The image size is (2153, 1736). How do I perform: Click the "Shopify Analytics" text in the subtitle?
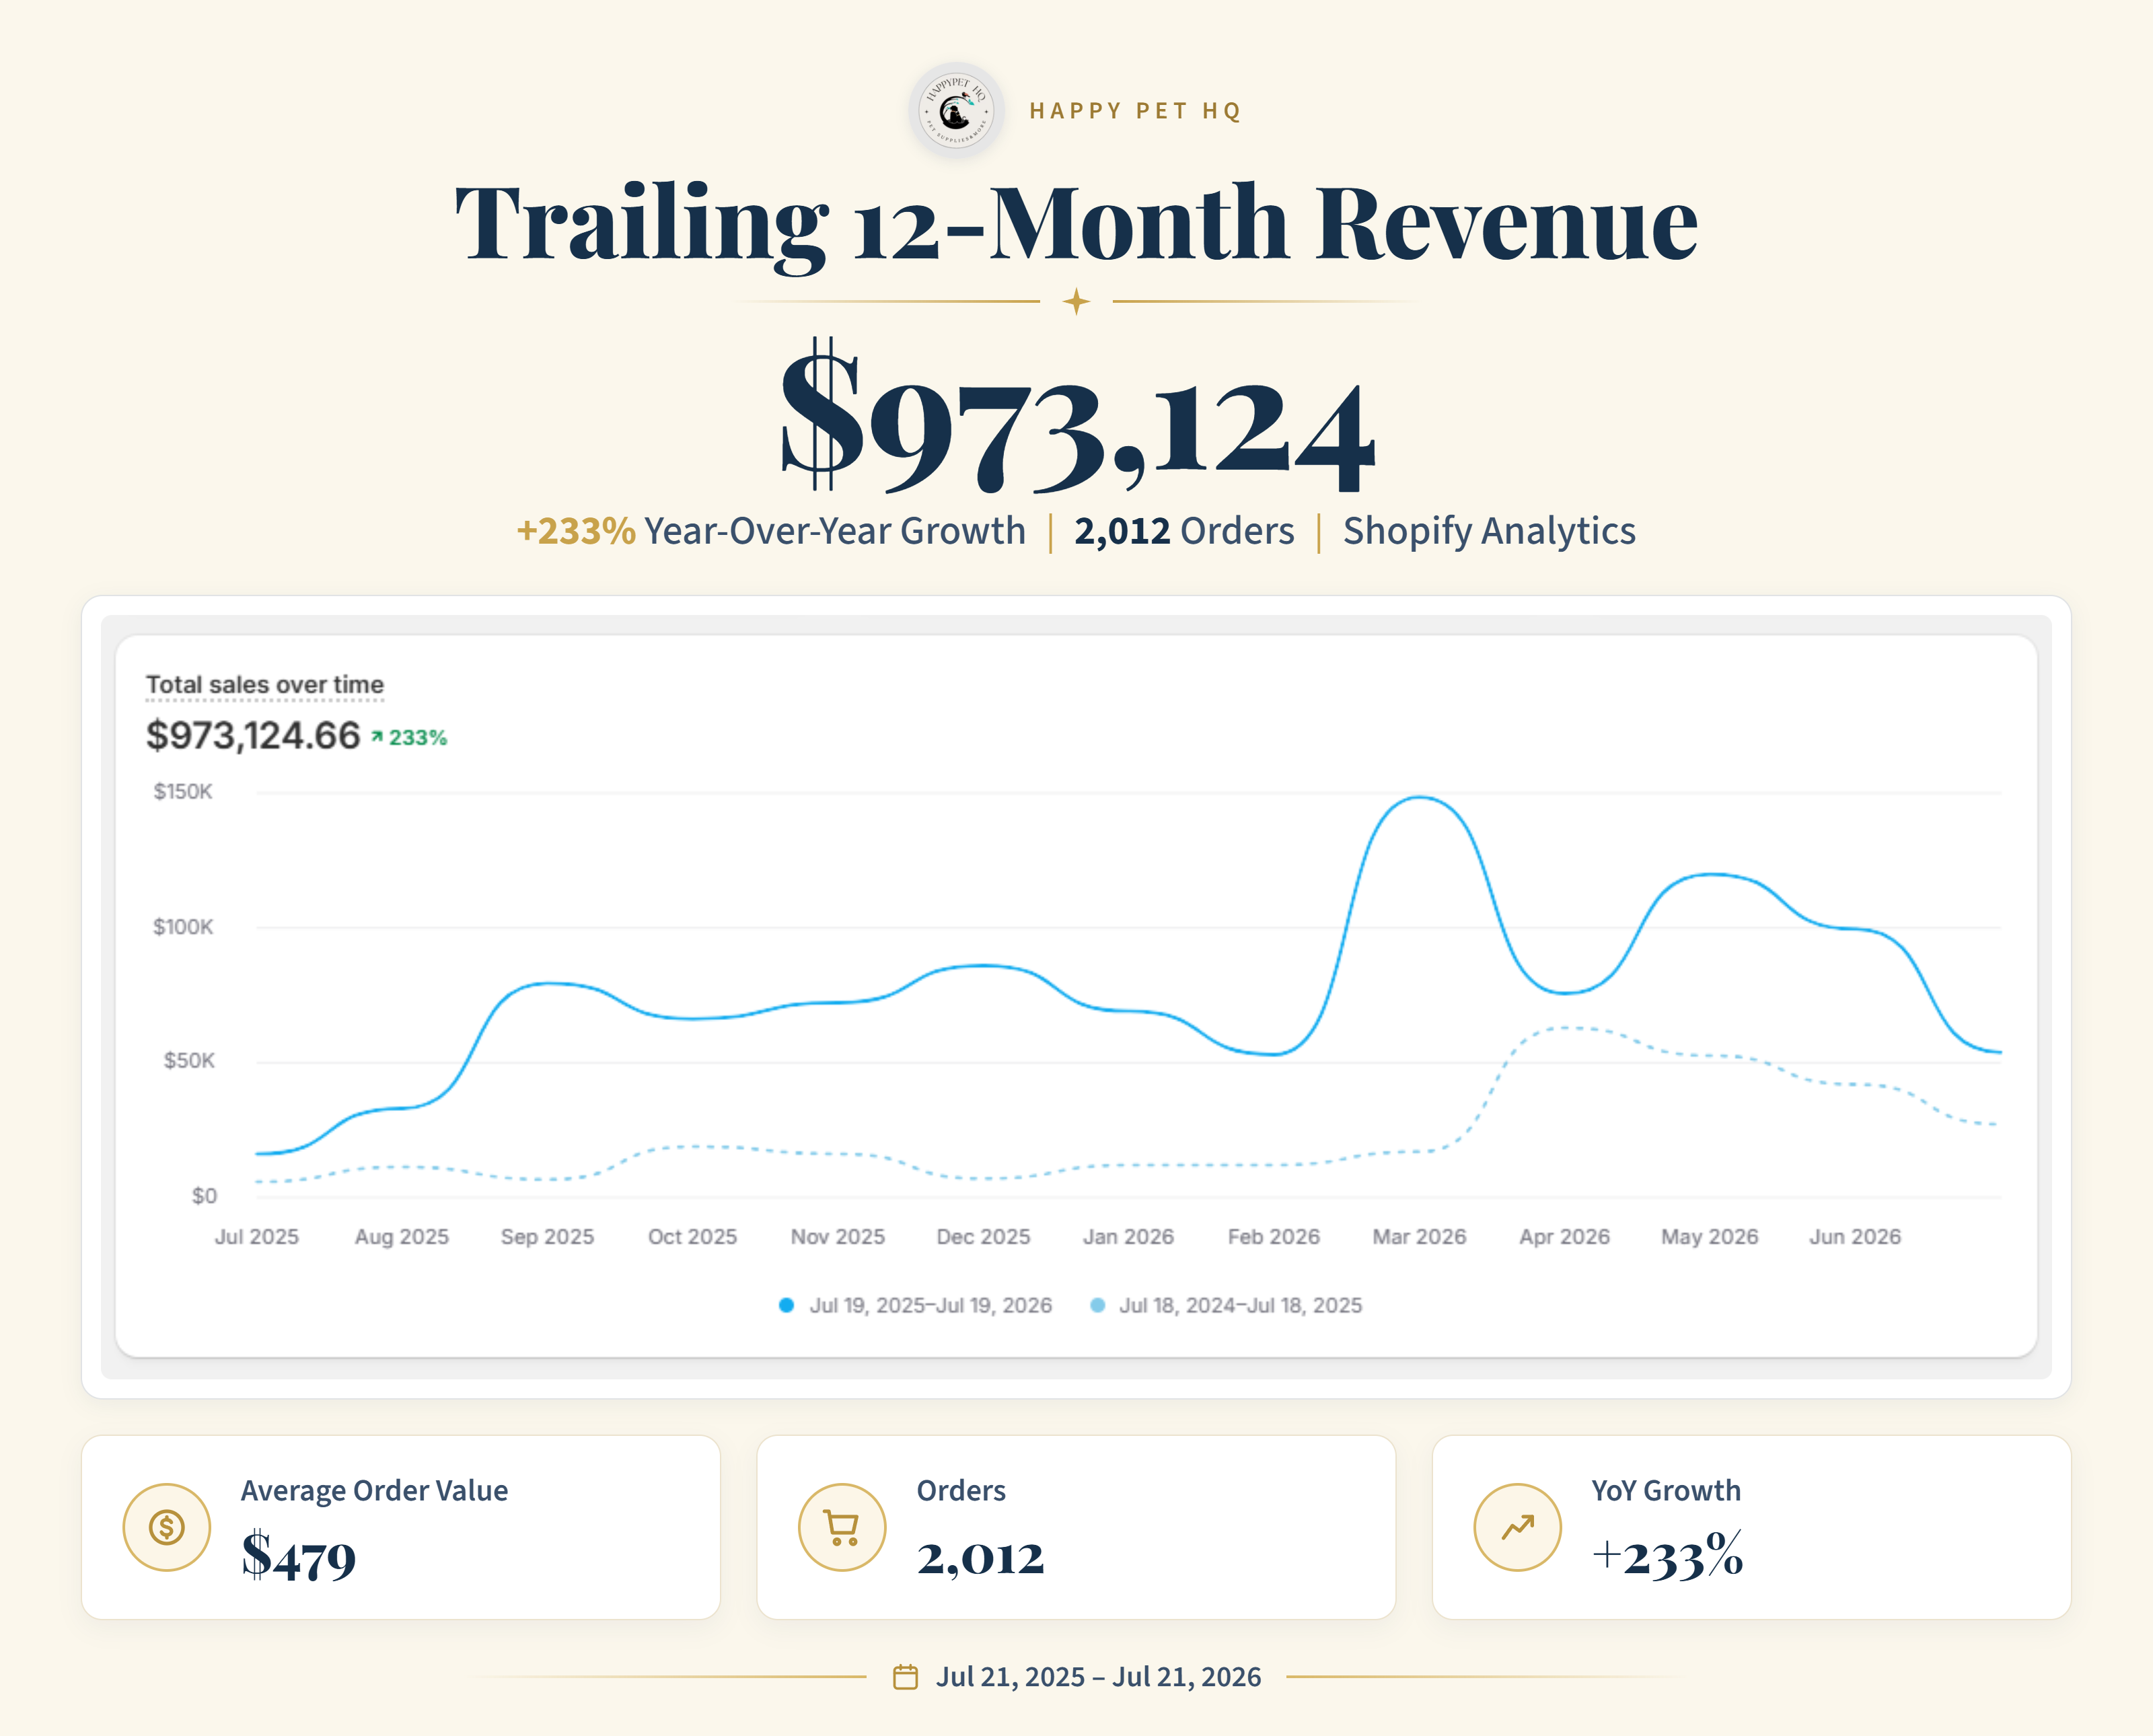tap(1489, 531)
